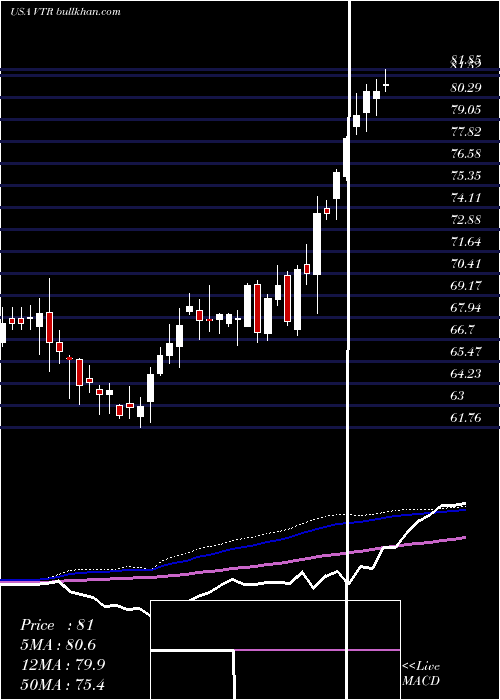This screenshot has height=700, width=500.
Task: Click the tall white candle between 70.41 and 74.11
Action: pyautogui.click(x=317, y=244)
